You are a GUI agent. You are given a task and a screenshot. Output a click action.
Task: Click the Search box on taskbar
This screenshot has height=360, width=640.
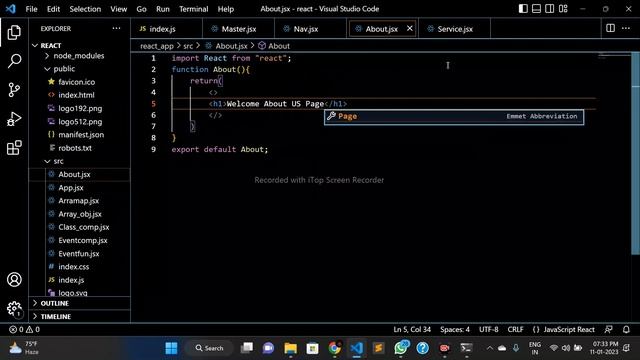[x=209, y=348]
